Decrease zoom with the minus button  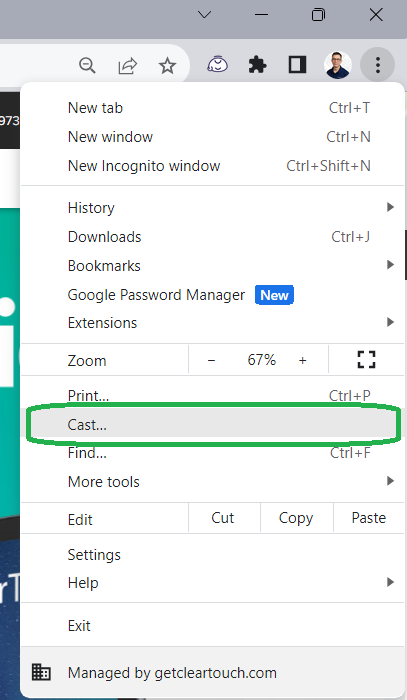coord(212,360)
